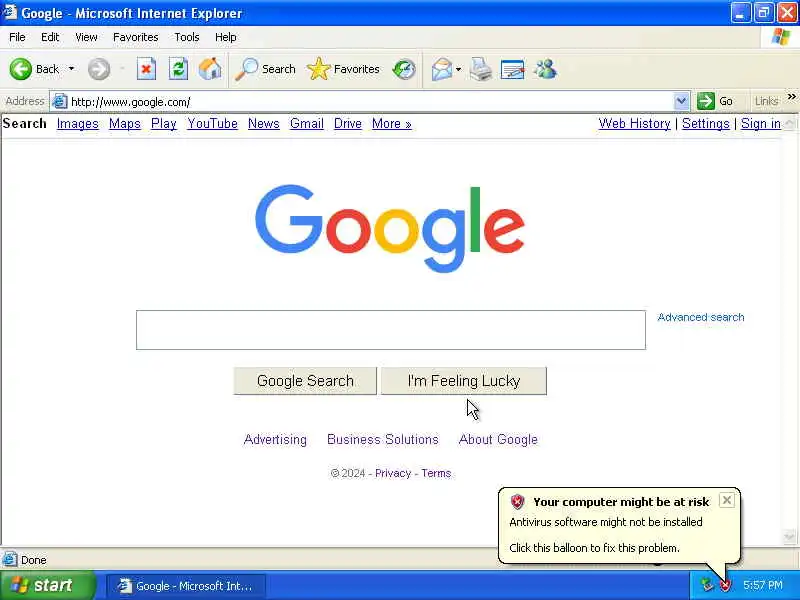Screen dimensions: 800x600
Task: Open the View menu
Action: pos(86,37)
